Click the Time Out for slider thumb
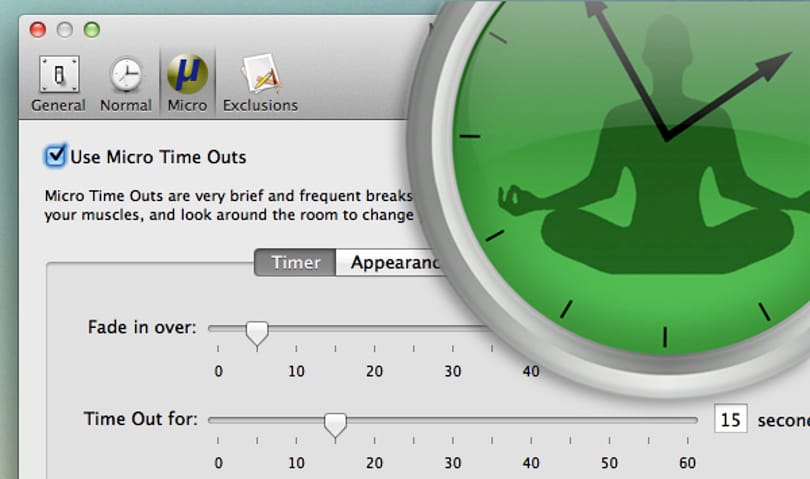810x479 pixels. (x=335, y=425)
